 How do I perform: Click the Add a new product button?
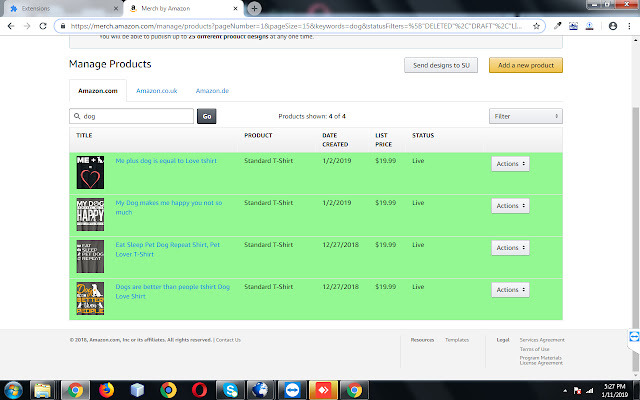tap(526, 65)
